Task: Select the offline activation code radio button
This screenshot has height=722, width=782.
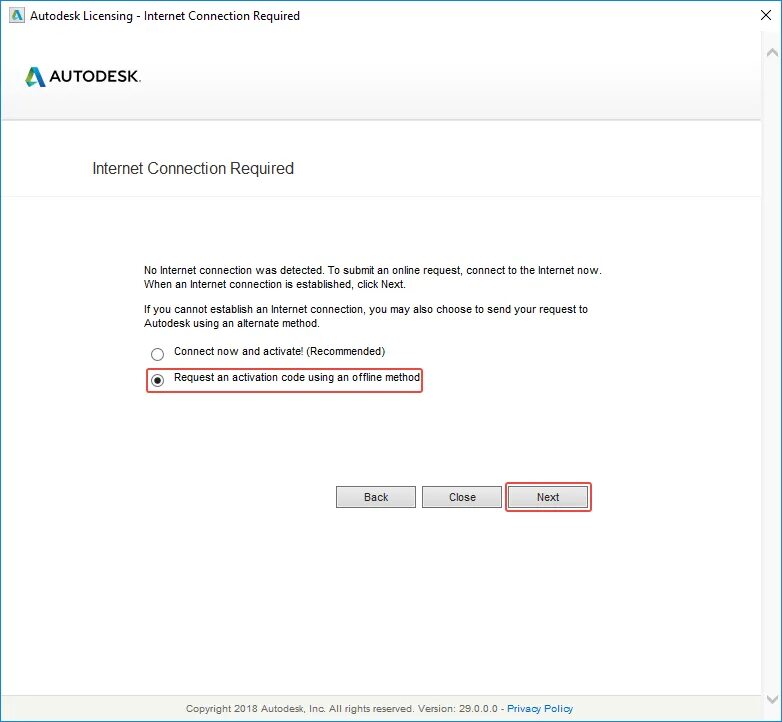Action: [158, 380]
